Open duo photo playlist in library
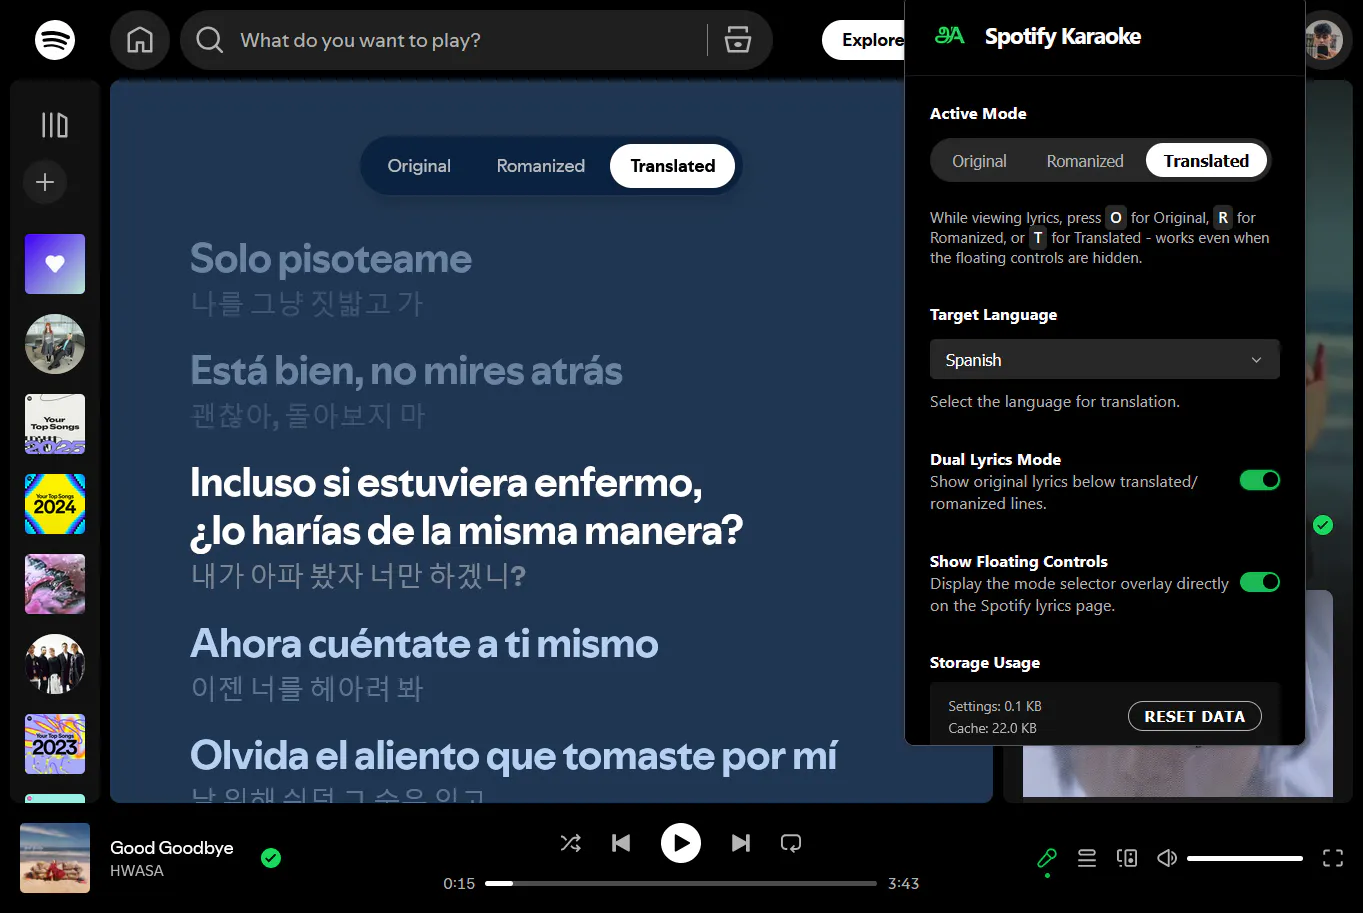The image size is (1363, 913). point(55,344)
